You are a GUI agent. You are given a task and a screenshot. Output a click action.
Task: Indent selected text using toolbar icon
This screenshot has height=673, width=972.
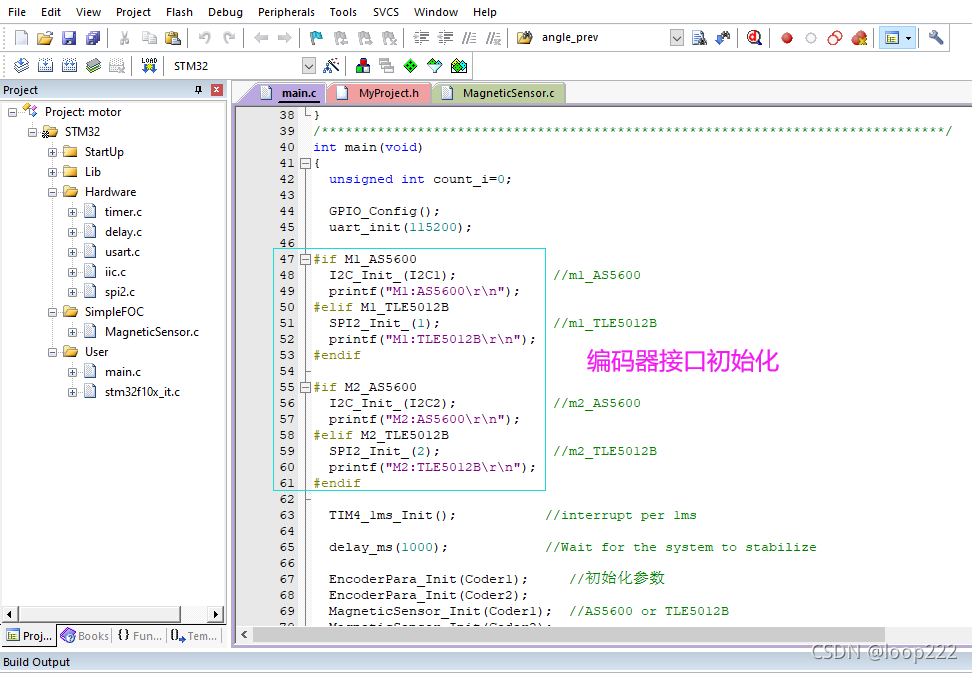421,38
